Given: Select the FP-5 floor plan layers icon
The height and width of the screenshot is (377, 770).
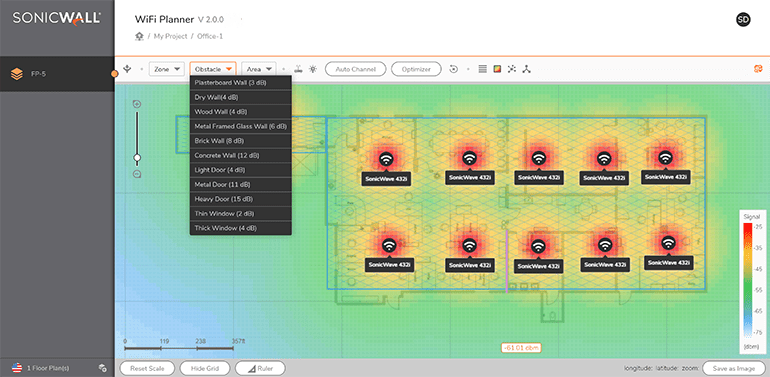Looking at the screenshot, I should (x=17, y=74).
